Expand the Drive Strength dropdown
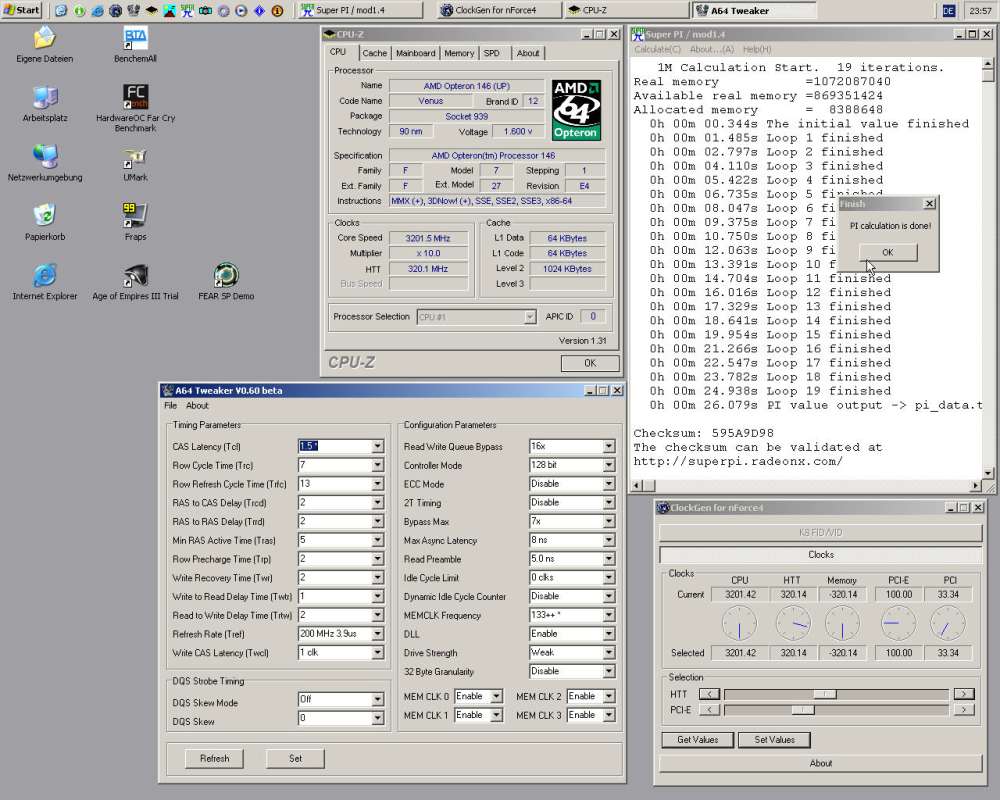Image resolution: width=1000 pixels, height=800 pixels. (609, 653)
